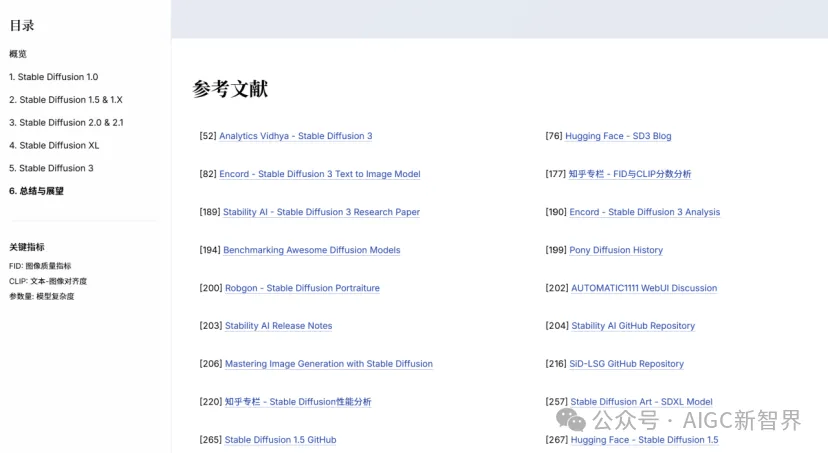
Task: Visit Pony Diffusion History link
Action: [616, 250]
